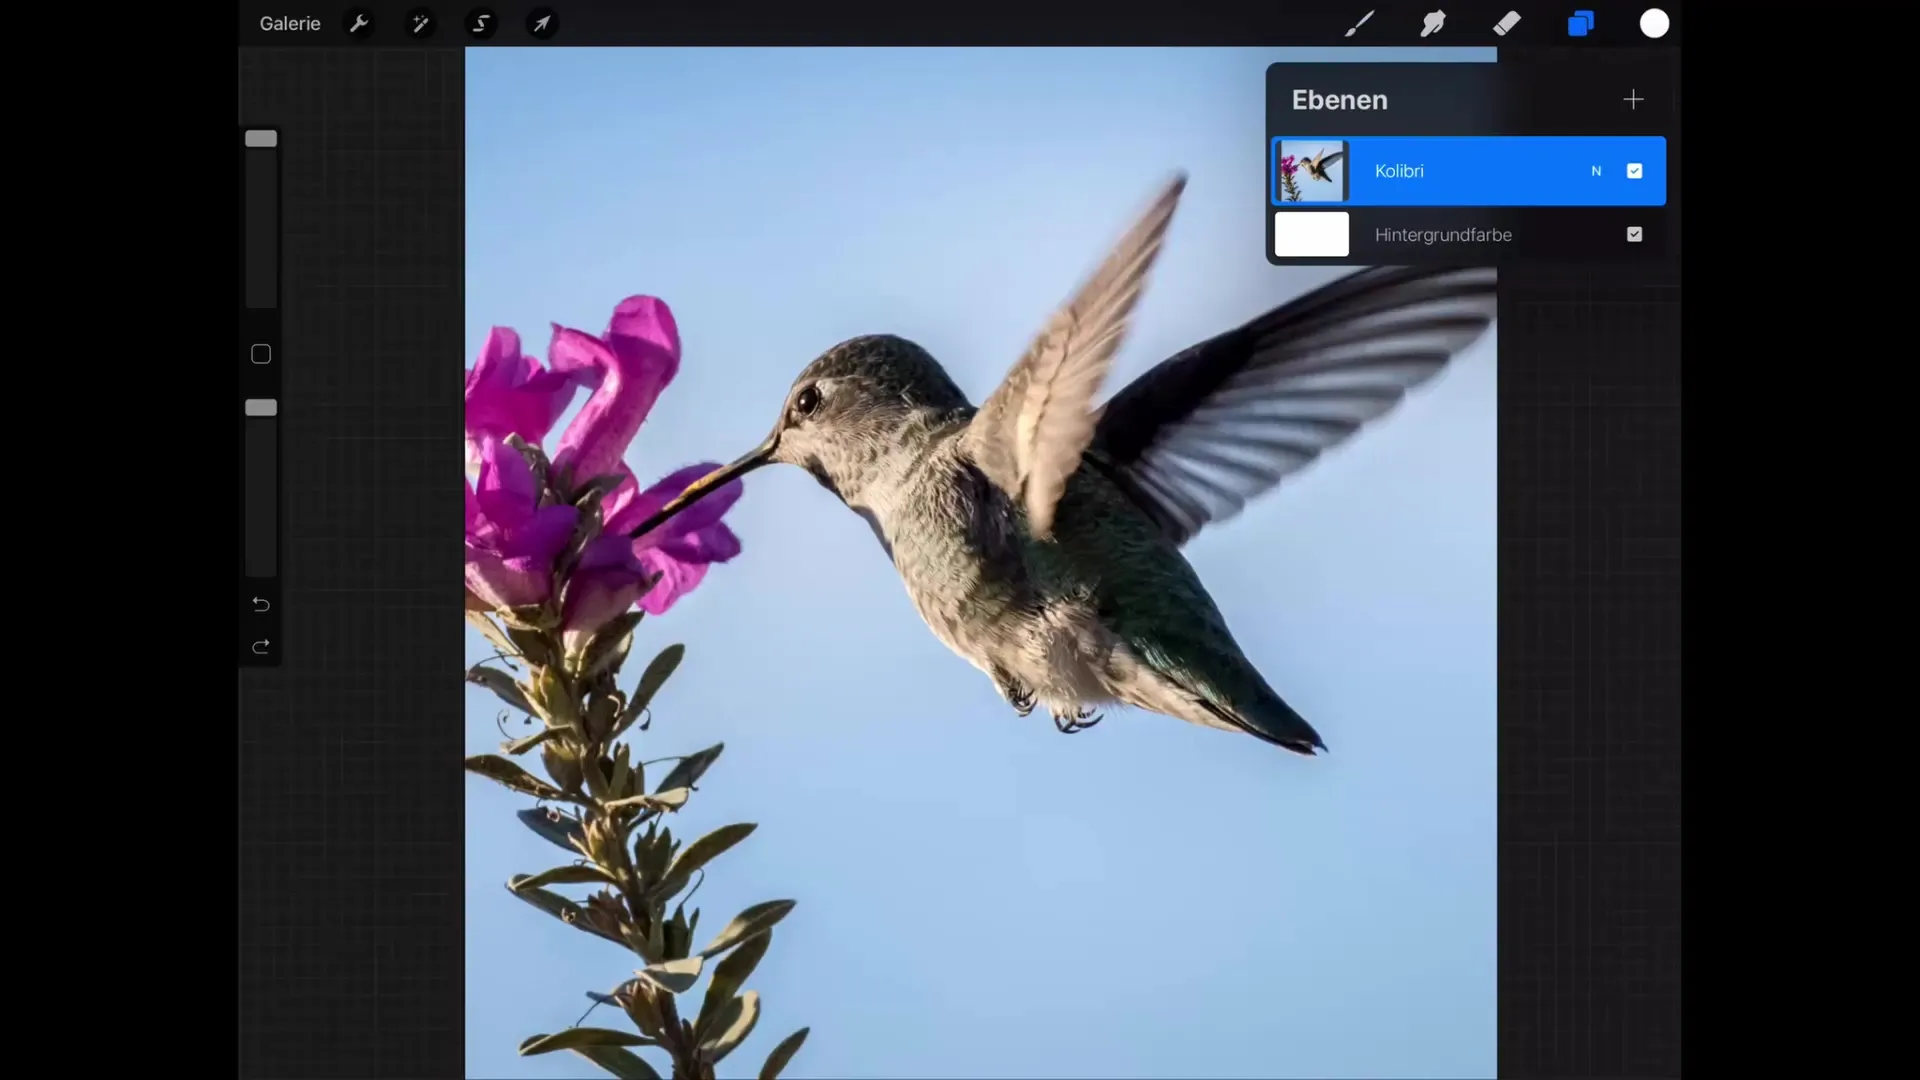Return to Galerie
1920x1080 pixels.
pos(290,23)
